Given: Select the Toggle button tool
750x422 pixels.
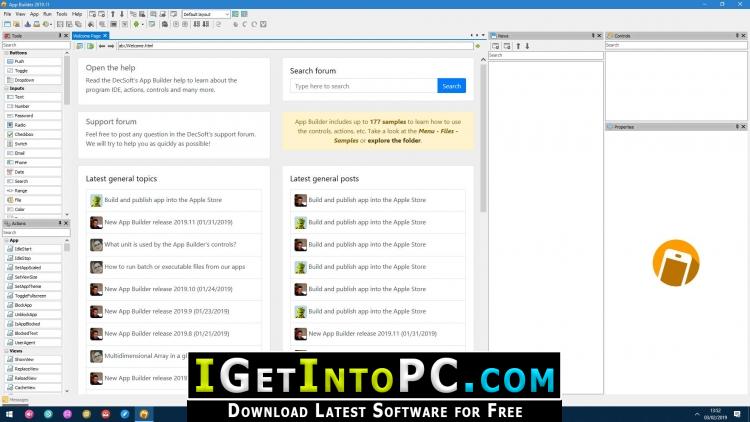Looking at the screenshot, I should click(33, 71).
